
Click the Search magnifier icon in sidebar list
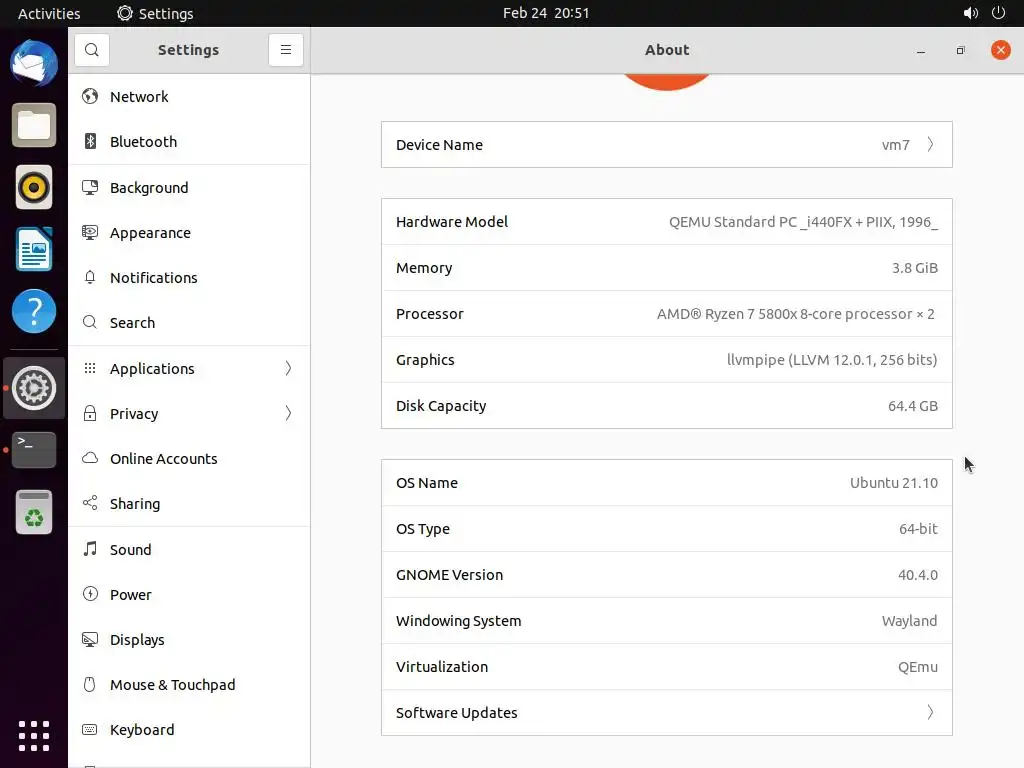click(90, 323)
